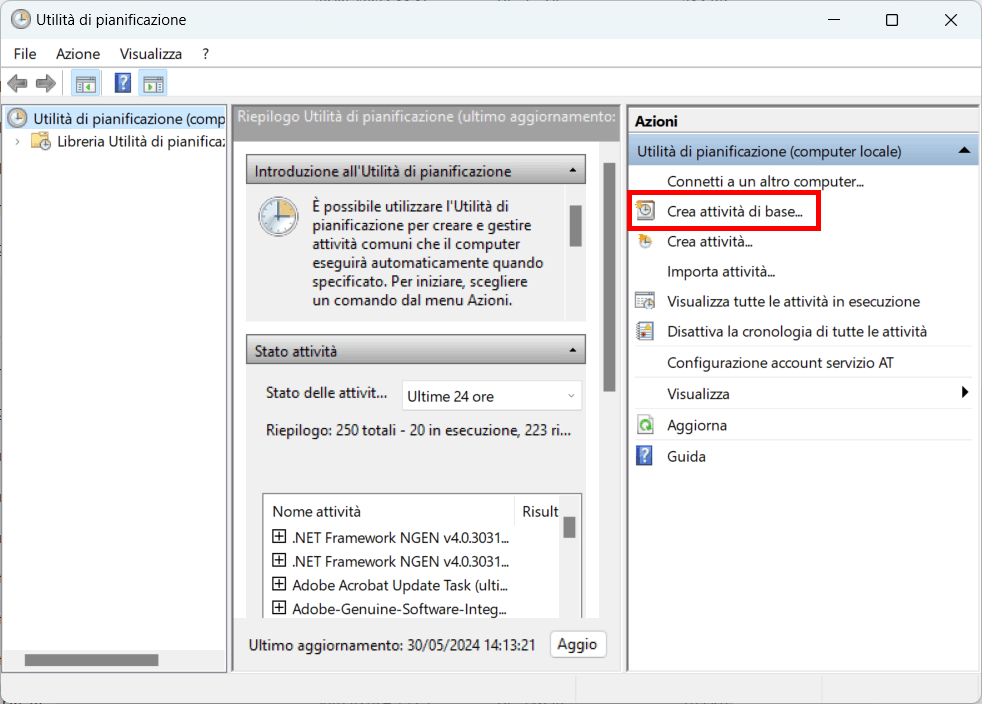Click the Forward arrow toolbar icon
The image size is (982, 704).
click(45, 83)
